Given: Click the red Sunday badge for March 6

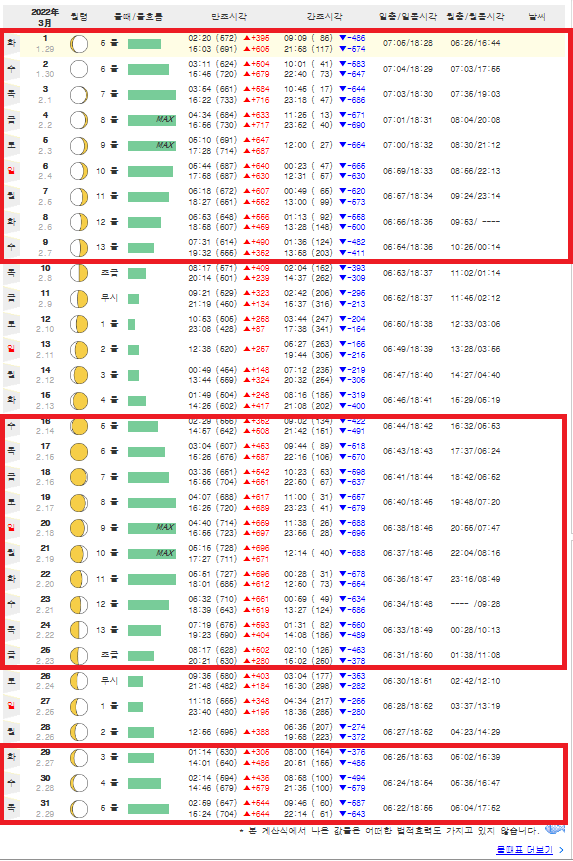Looking at the screenshot, I should pos(12,171).
